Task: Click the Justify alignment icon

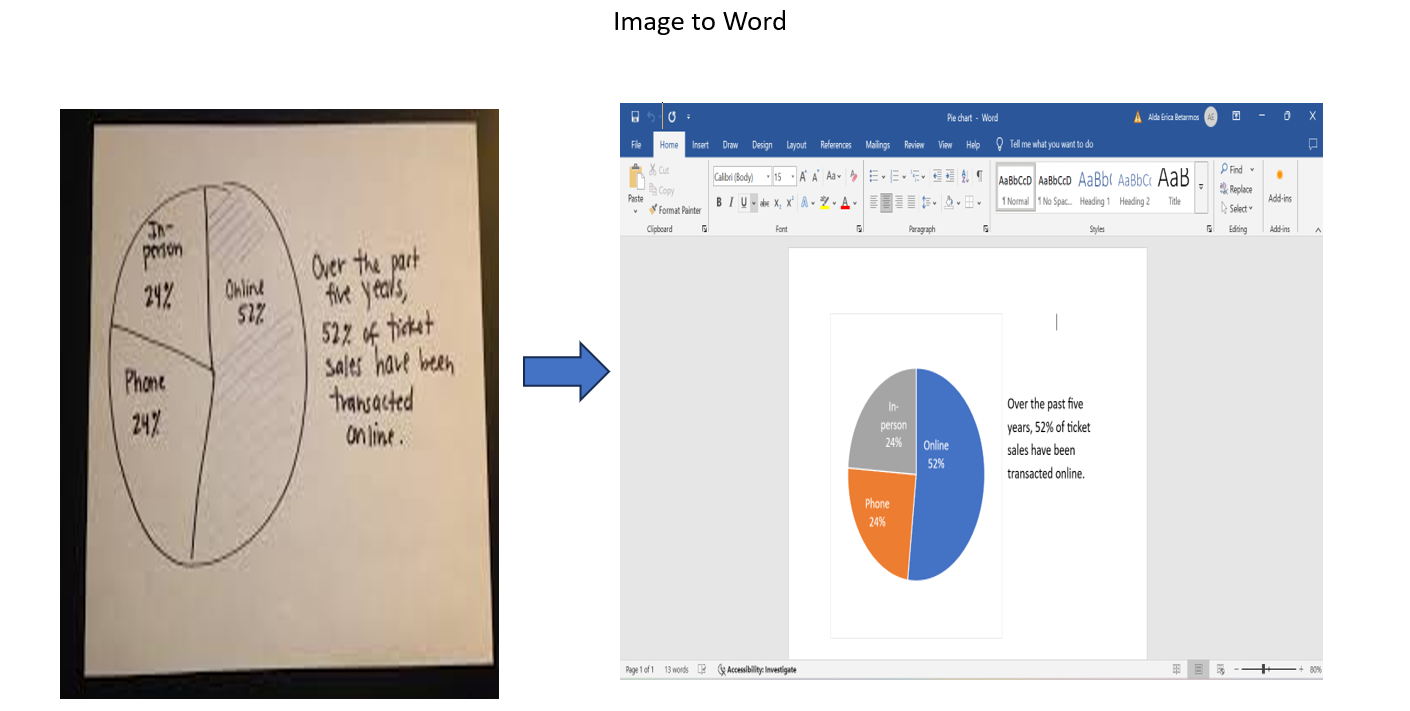Action: 910,203
